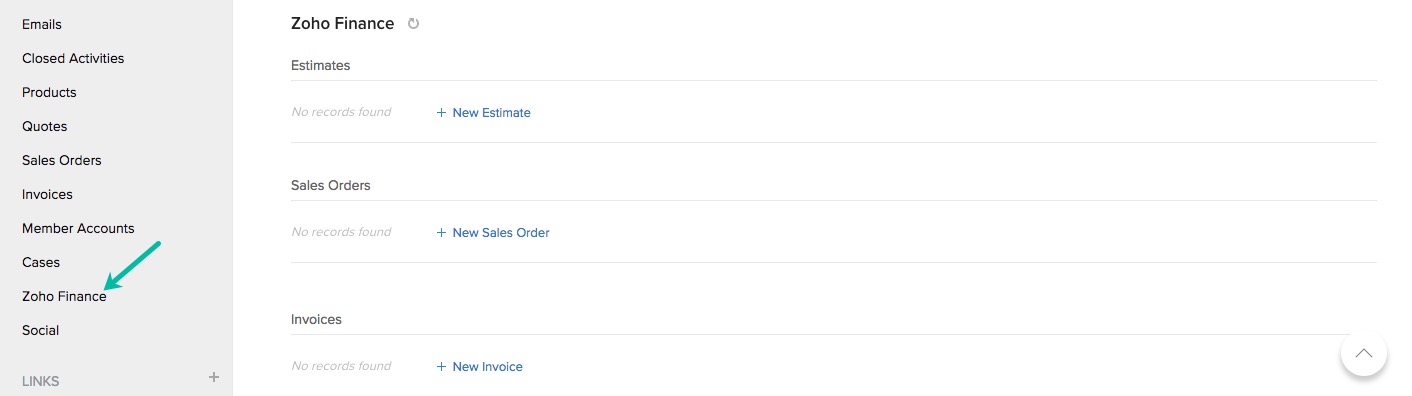Viewport: 1412px width, 396px height.
Task: Click the plus icon of New Invoice
Action: pyautogui.click(x=441, y=367)
